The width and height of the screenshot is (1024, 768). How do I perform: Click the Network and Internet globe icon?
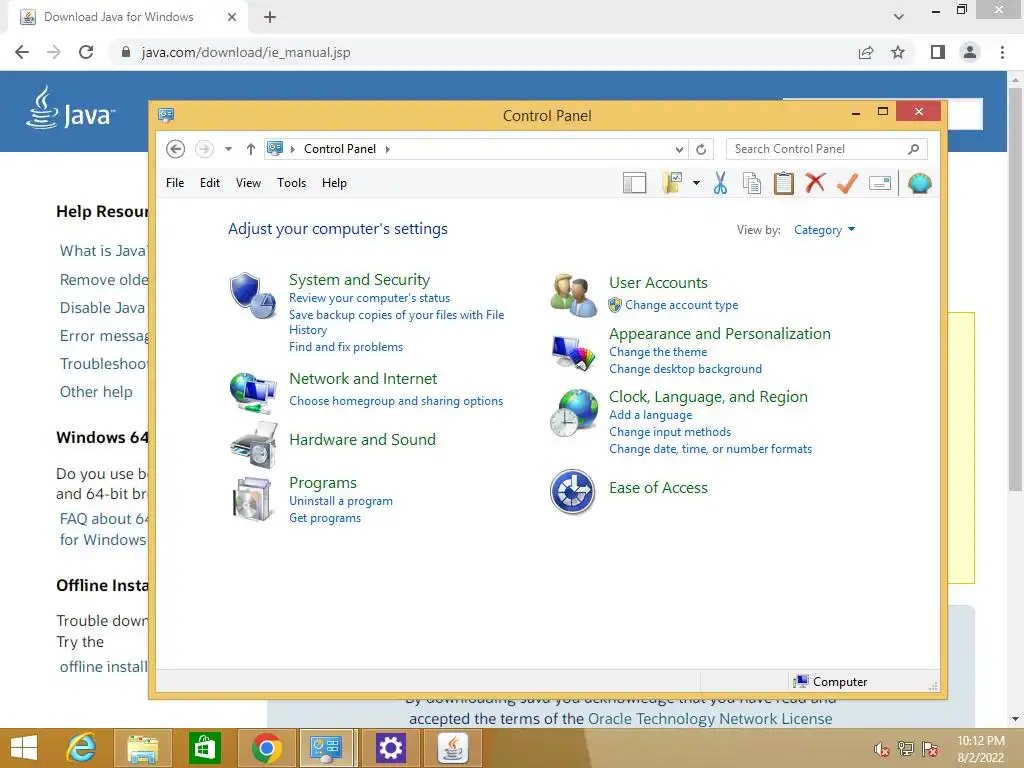[x=253, y=392]
